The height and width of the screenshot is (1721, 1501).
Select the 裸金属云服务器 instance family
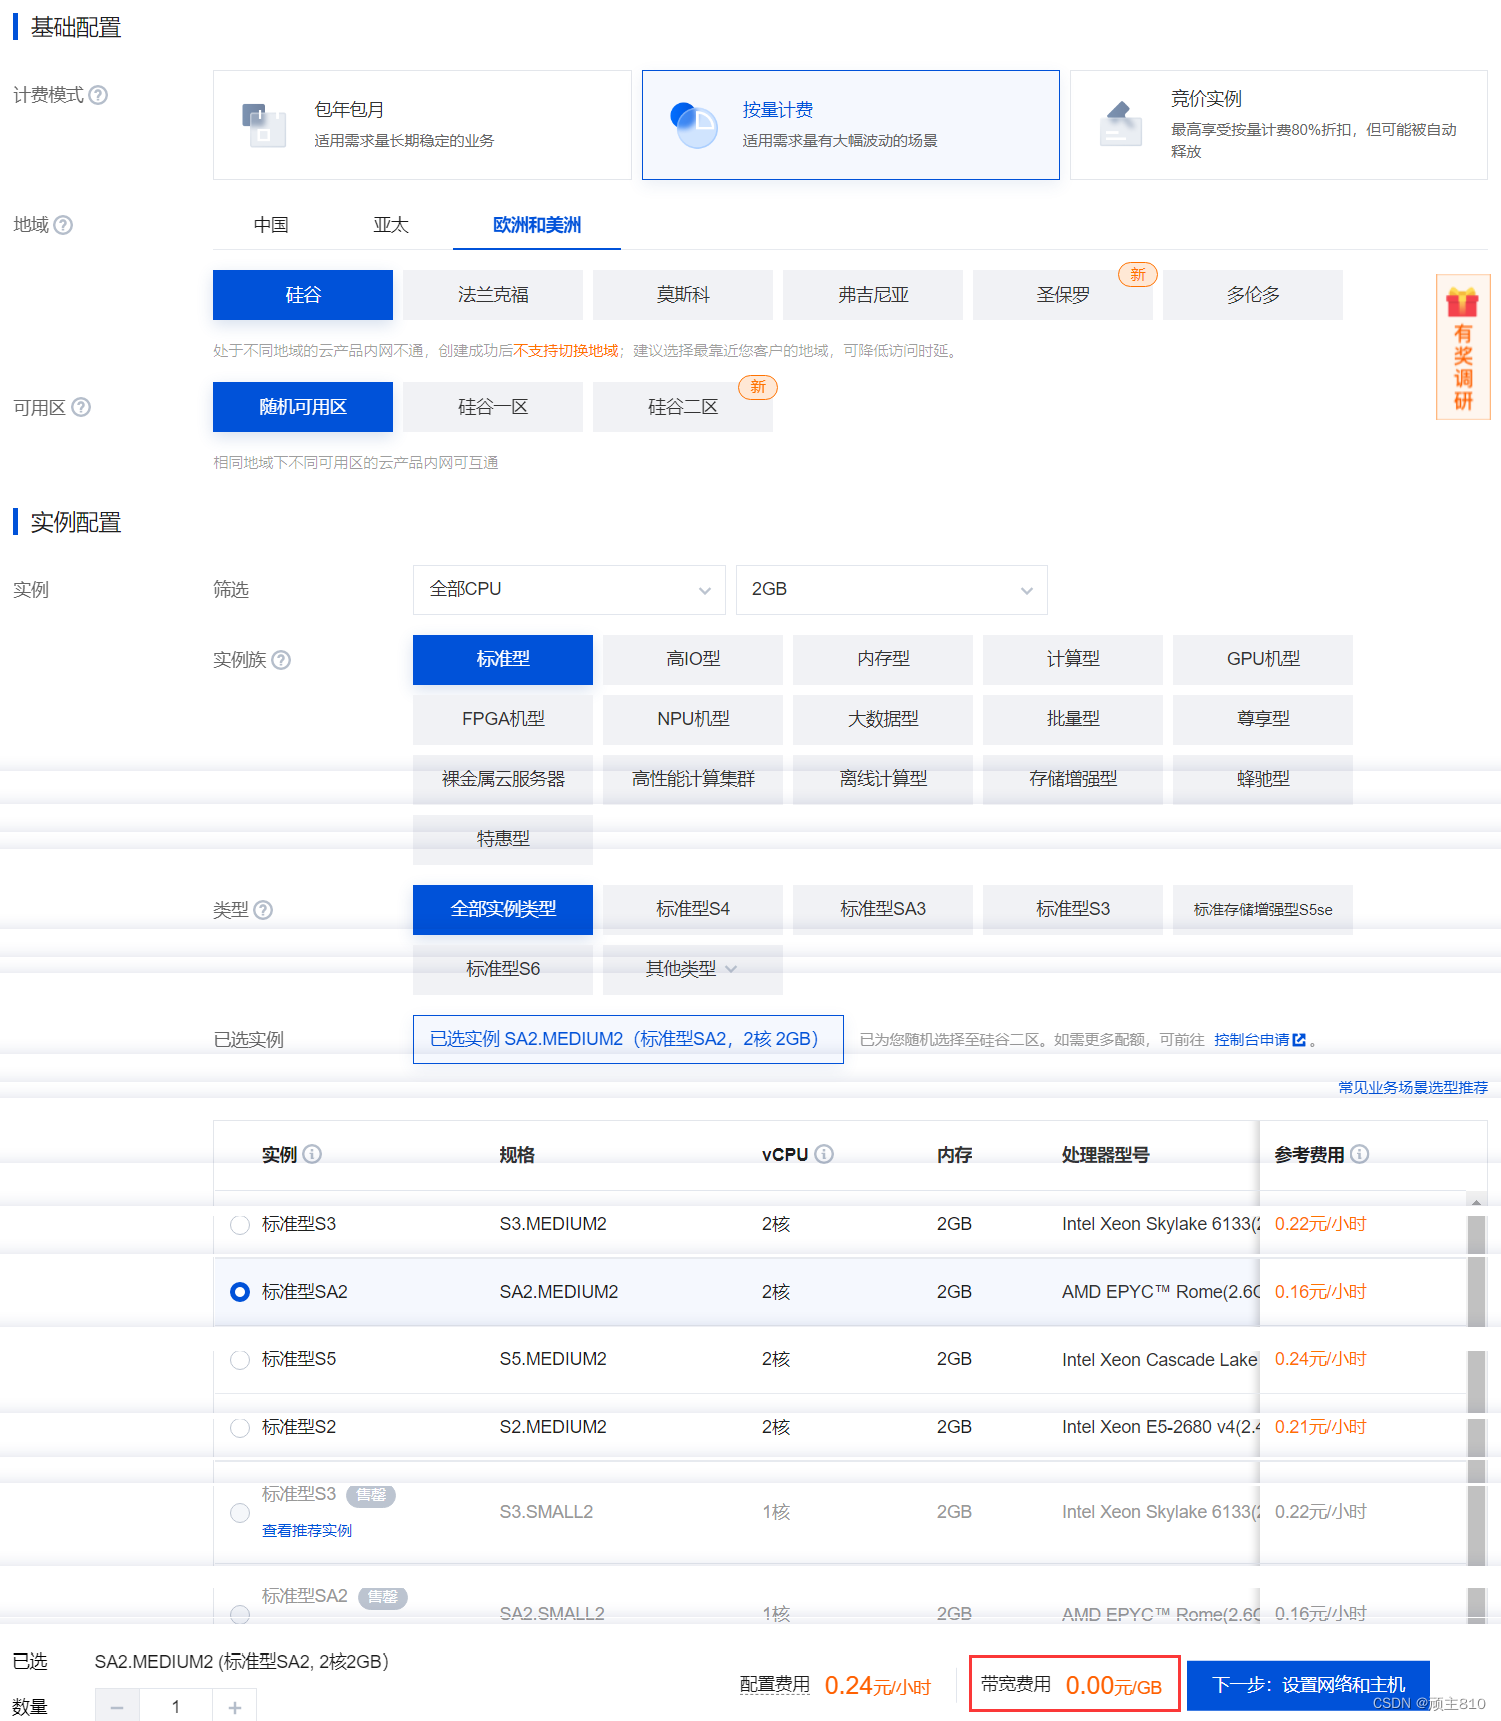coord(503,780)
